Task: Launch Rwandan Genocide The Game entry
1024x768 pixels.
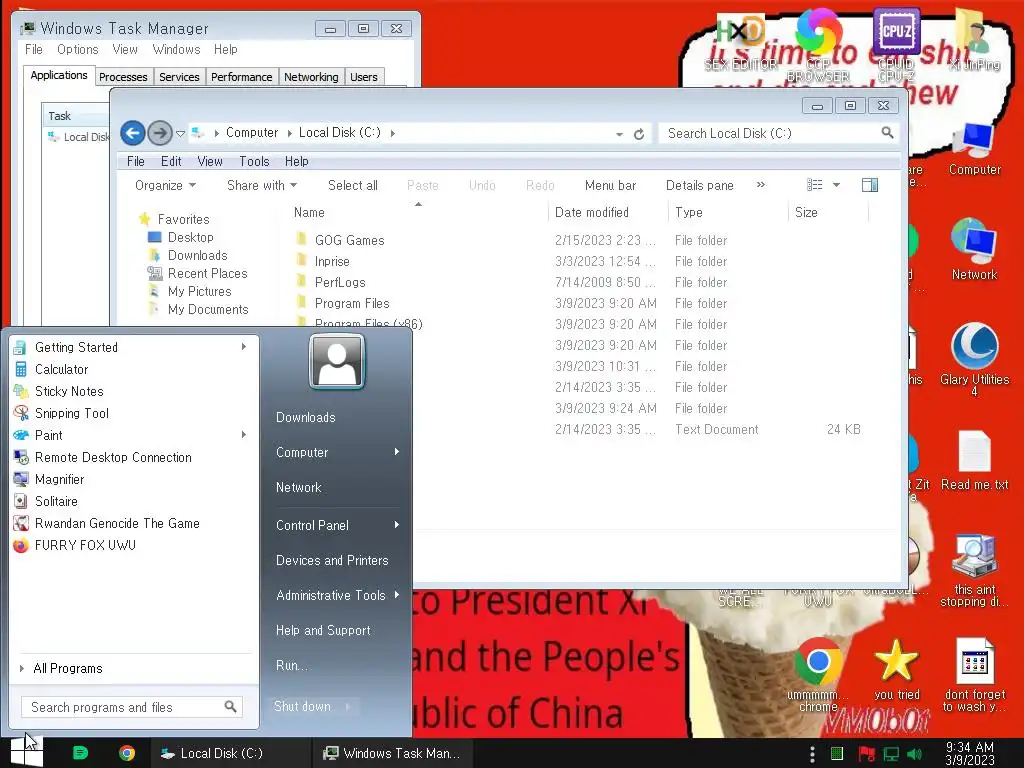Action: (x=117, y=523)
